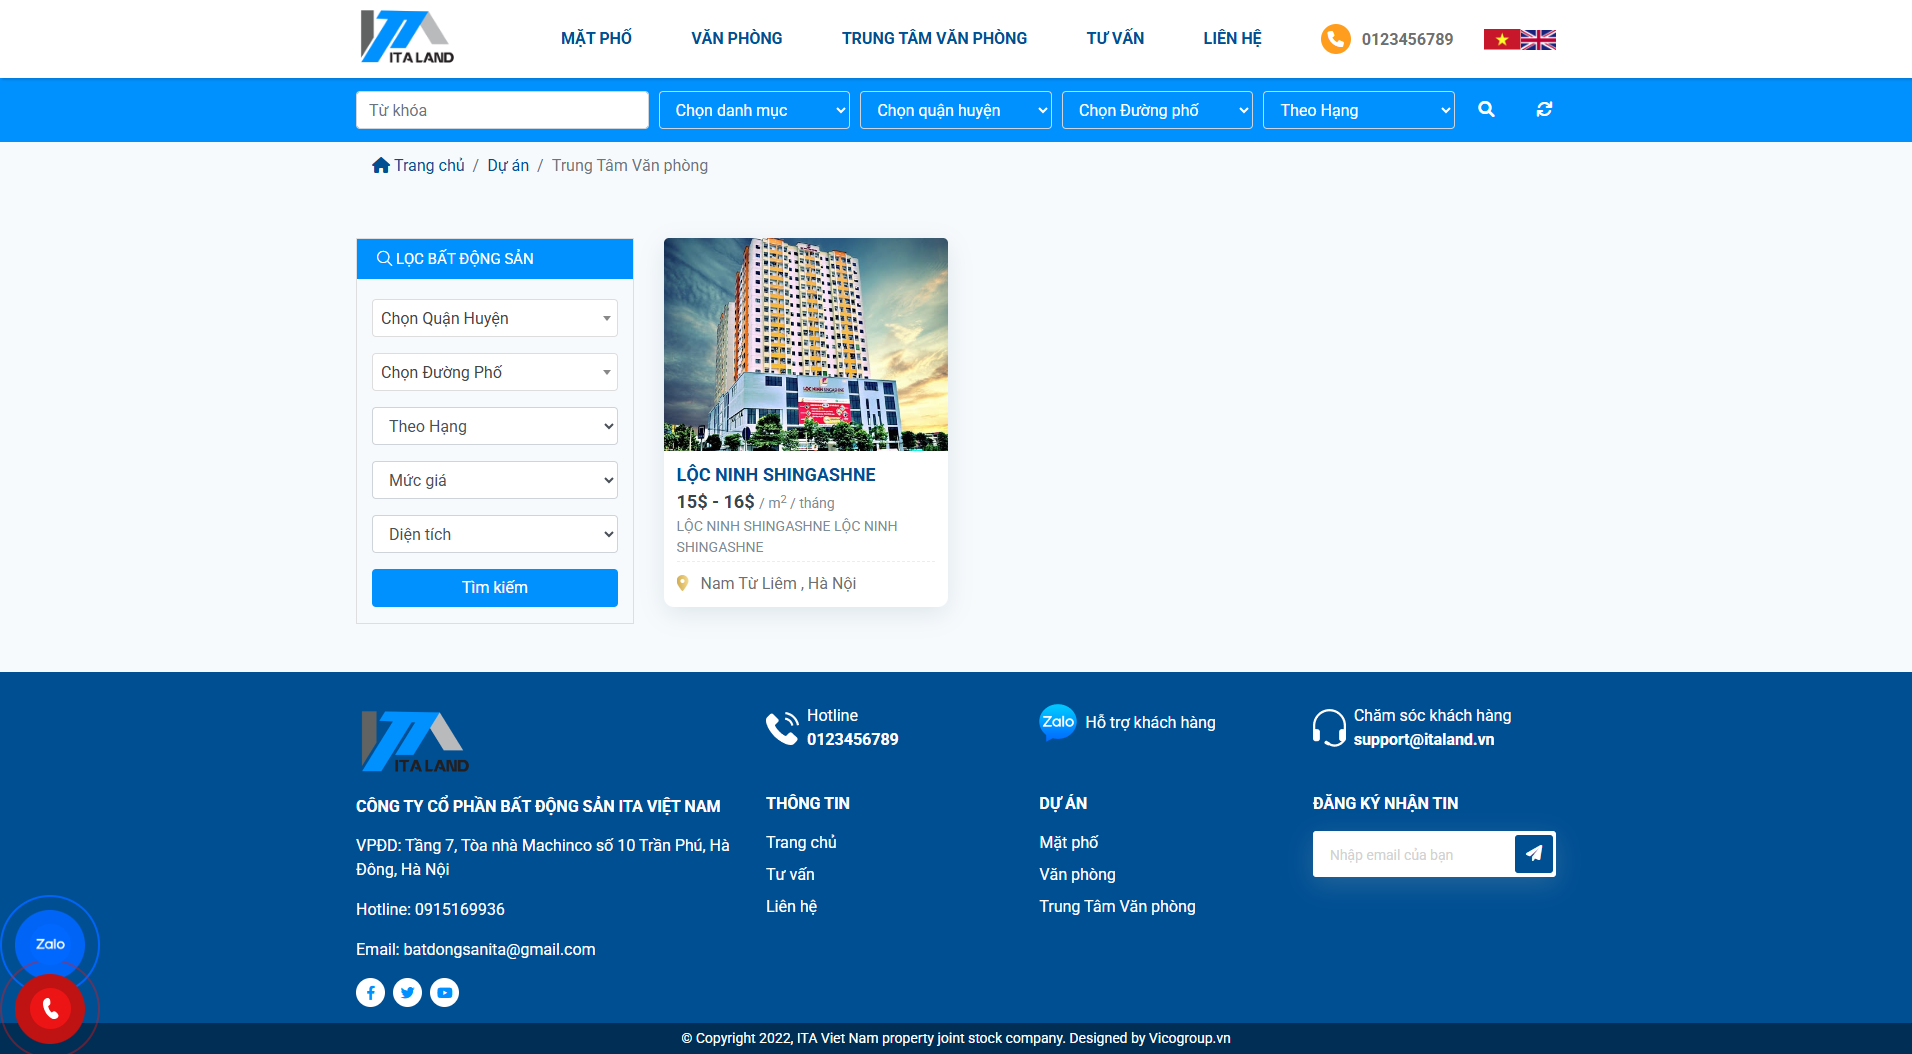Screen dimensions: 1912x1054
Task: Open the YouTube social icon in footer
Action: [x=444, y=992]
